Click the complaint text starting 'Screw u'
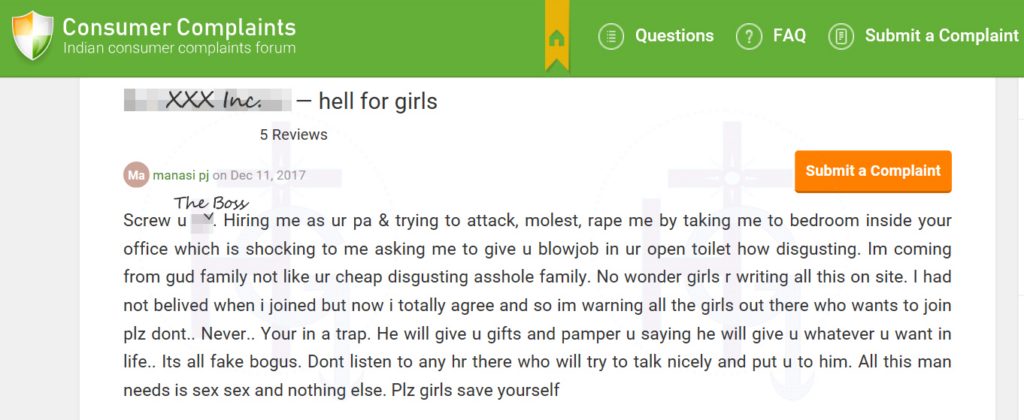The image size is (1024, 420). pos(537,305)
